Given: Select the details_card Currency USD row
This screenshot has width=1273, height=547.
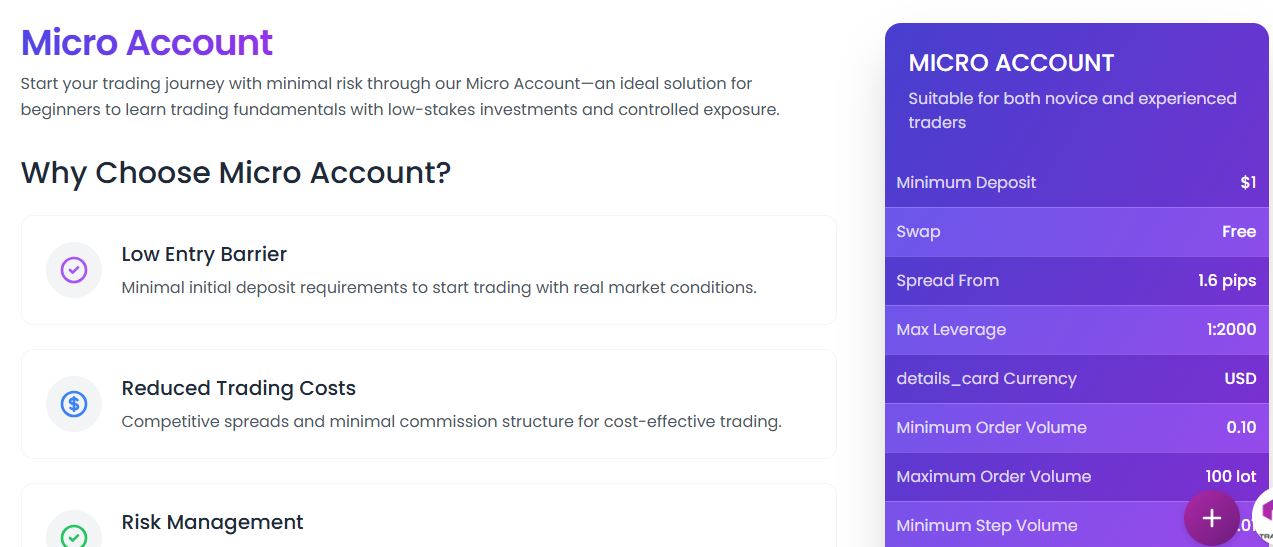Looking at the screenshot, I should pyautogui.click(x=1076, y=379).
